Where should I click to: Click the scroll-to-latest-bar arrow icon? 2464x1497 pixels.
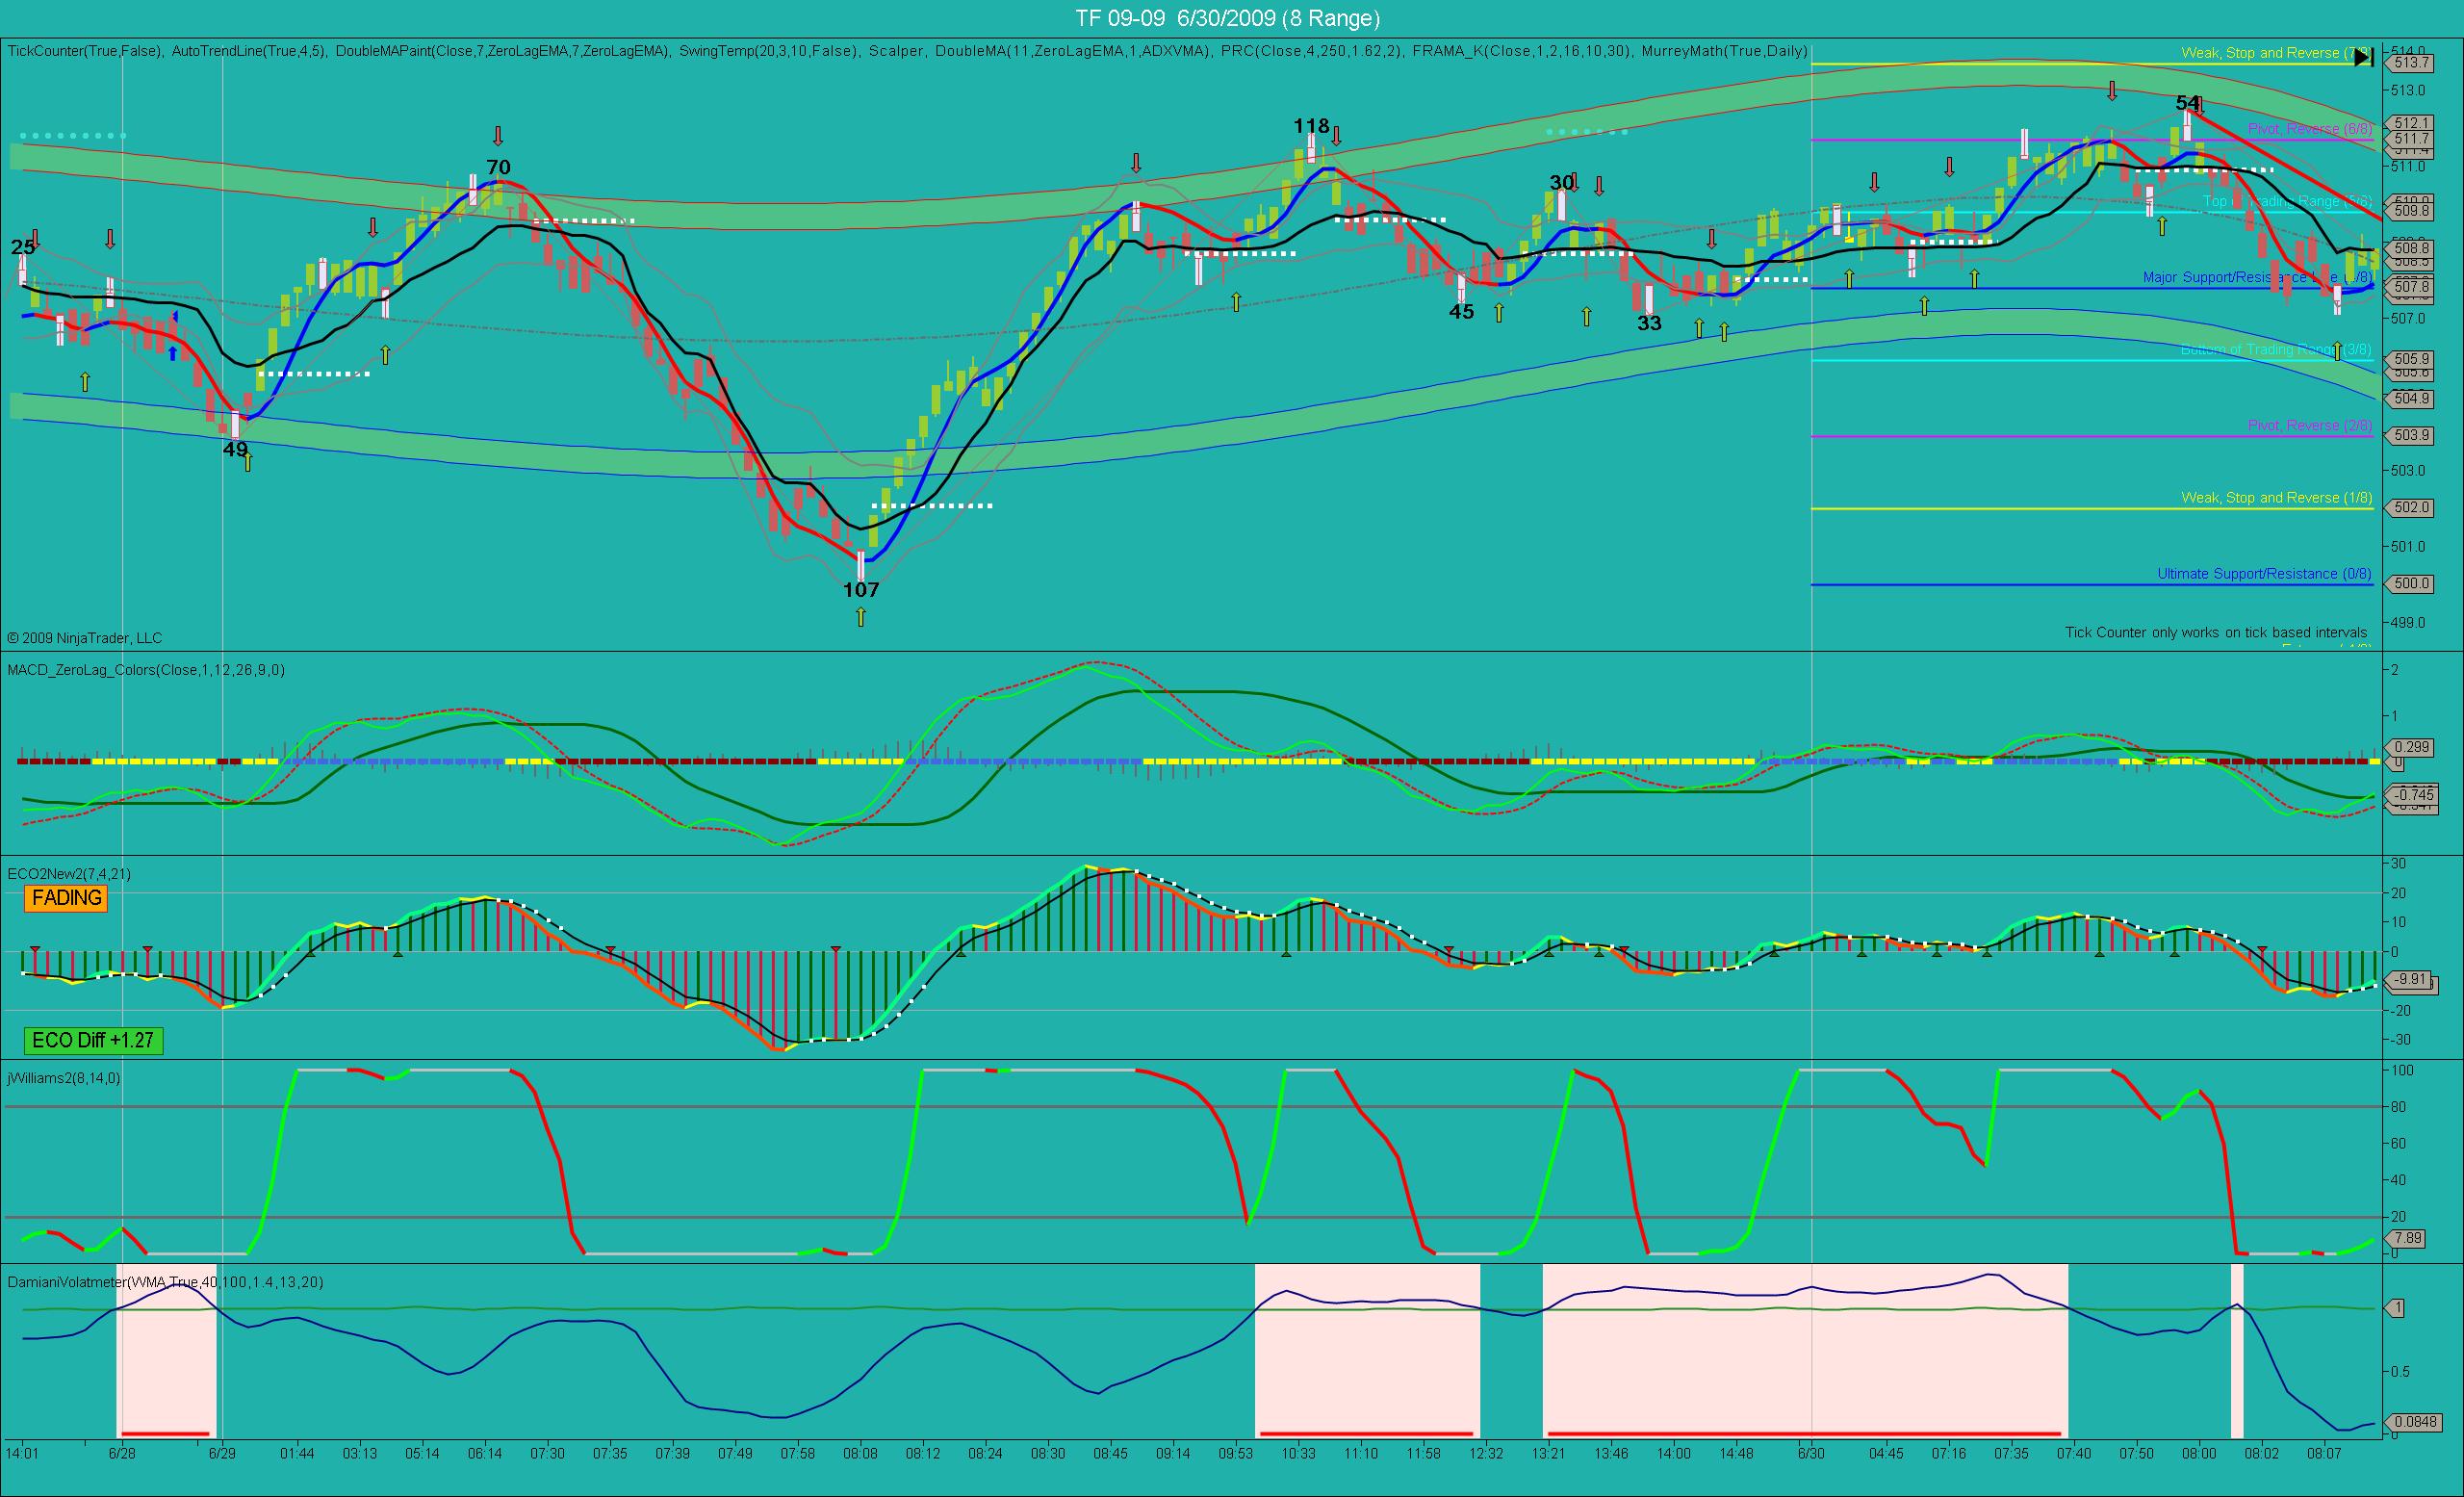tap(2364, 58)
